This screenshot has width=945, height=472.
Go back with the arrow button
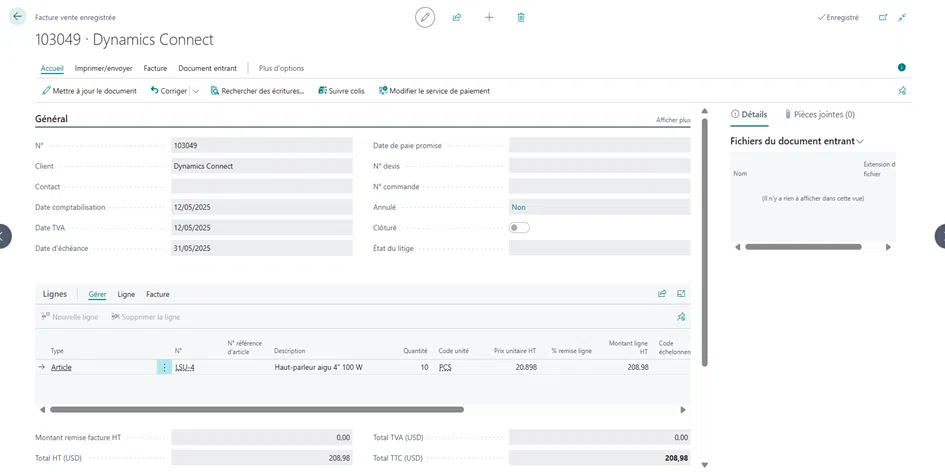click(x=17, y=17)
